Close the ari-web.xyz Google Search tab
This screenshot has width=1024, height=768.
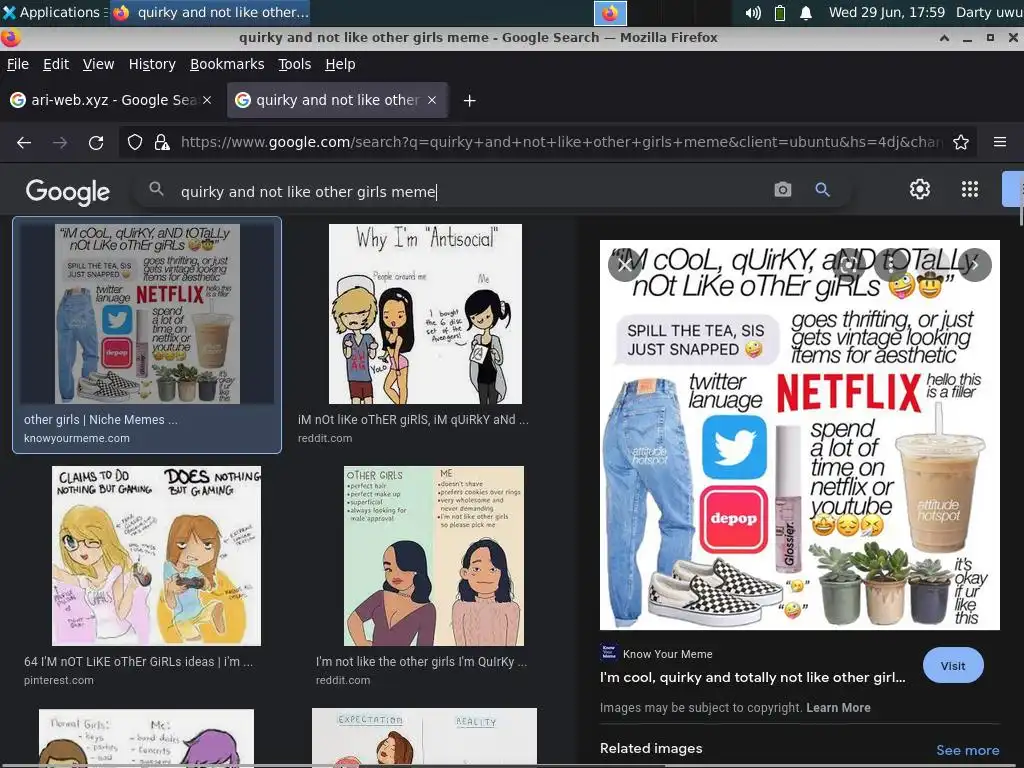tap(207, 100)
